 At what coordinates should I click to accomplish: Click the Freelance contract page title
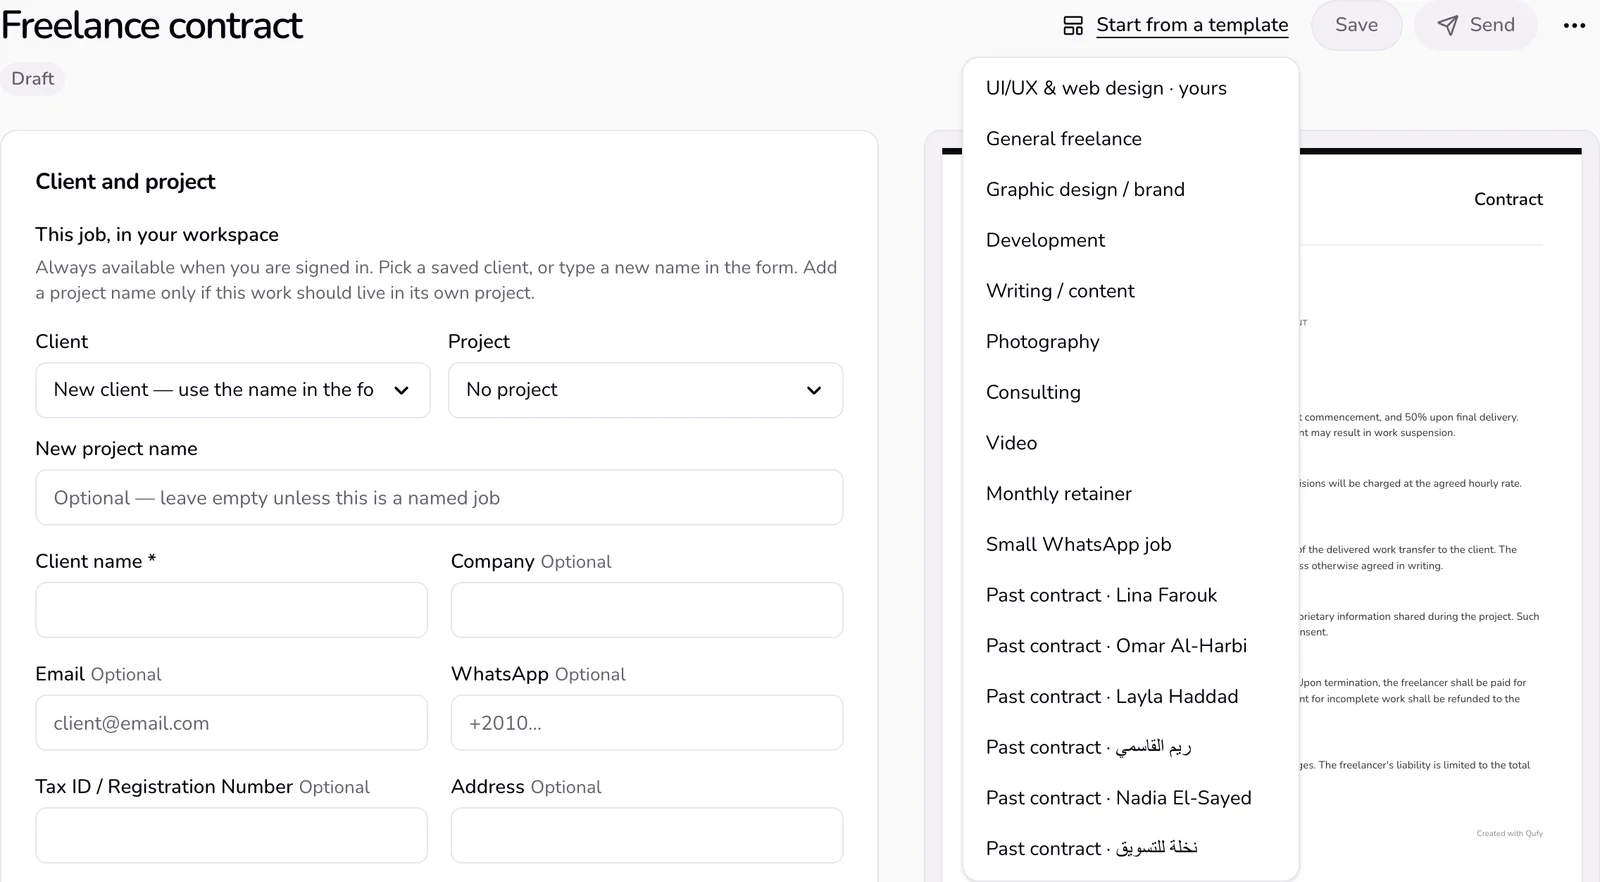152,25
